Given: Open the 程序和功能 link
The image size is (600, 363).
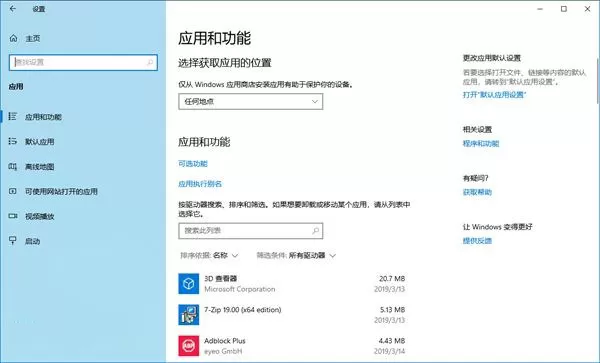Looking at the screenshot, I should [481, 144].
